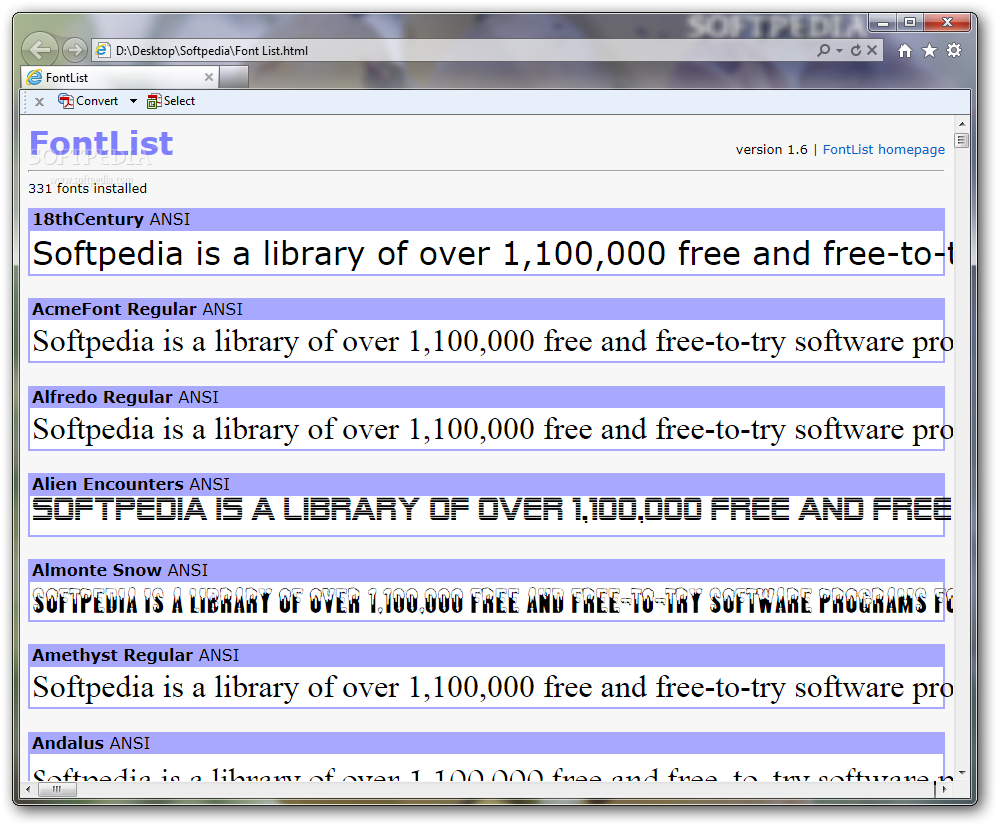Go back with the browser Back arrow
This screenshot has width=998, height=826.
click(40, 49)
